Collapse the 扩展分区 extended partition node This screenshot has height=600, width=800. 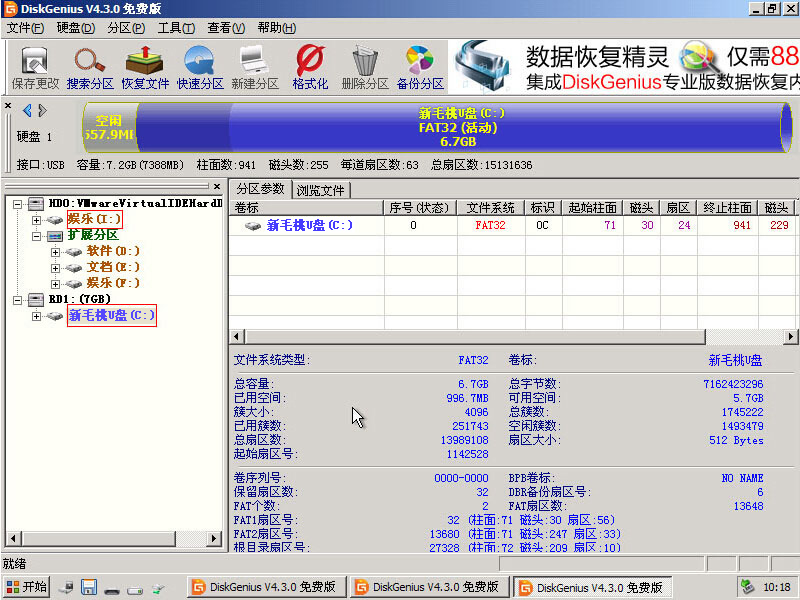pos(36,236)
